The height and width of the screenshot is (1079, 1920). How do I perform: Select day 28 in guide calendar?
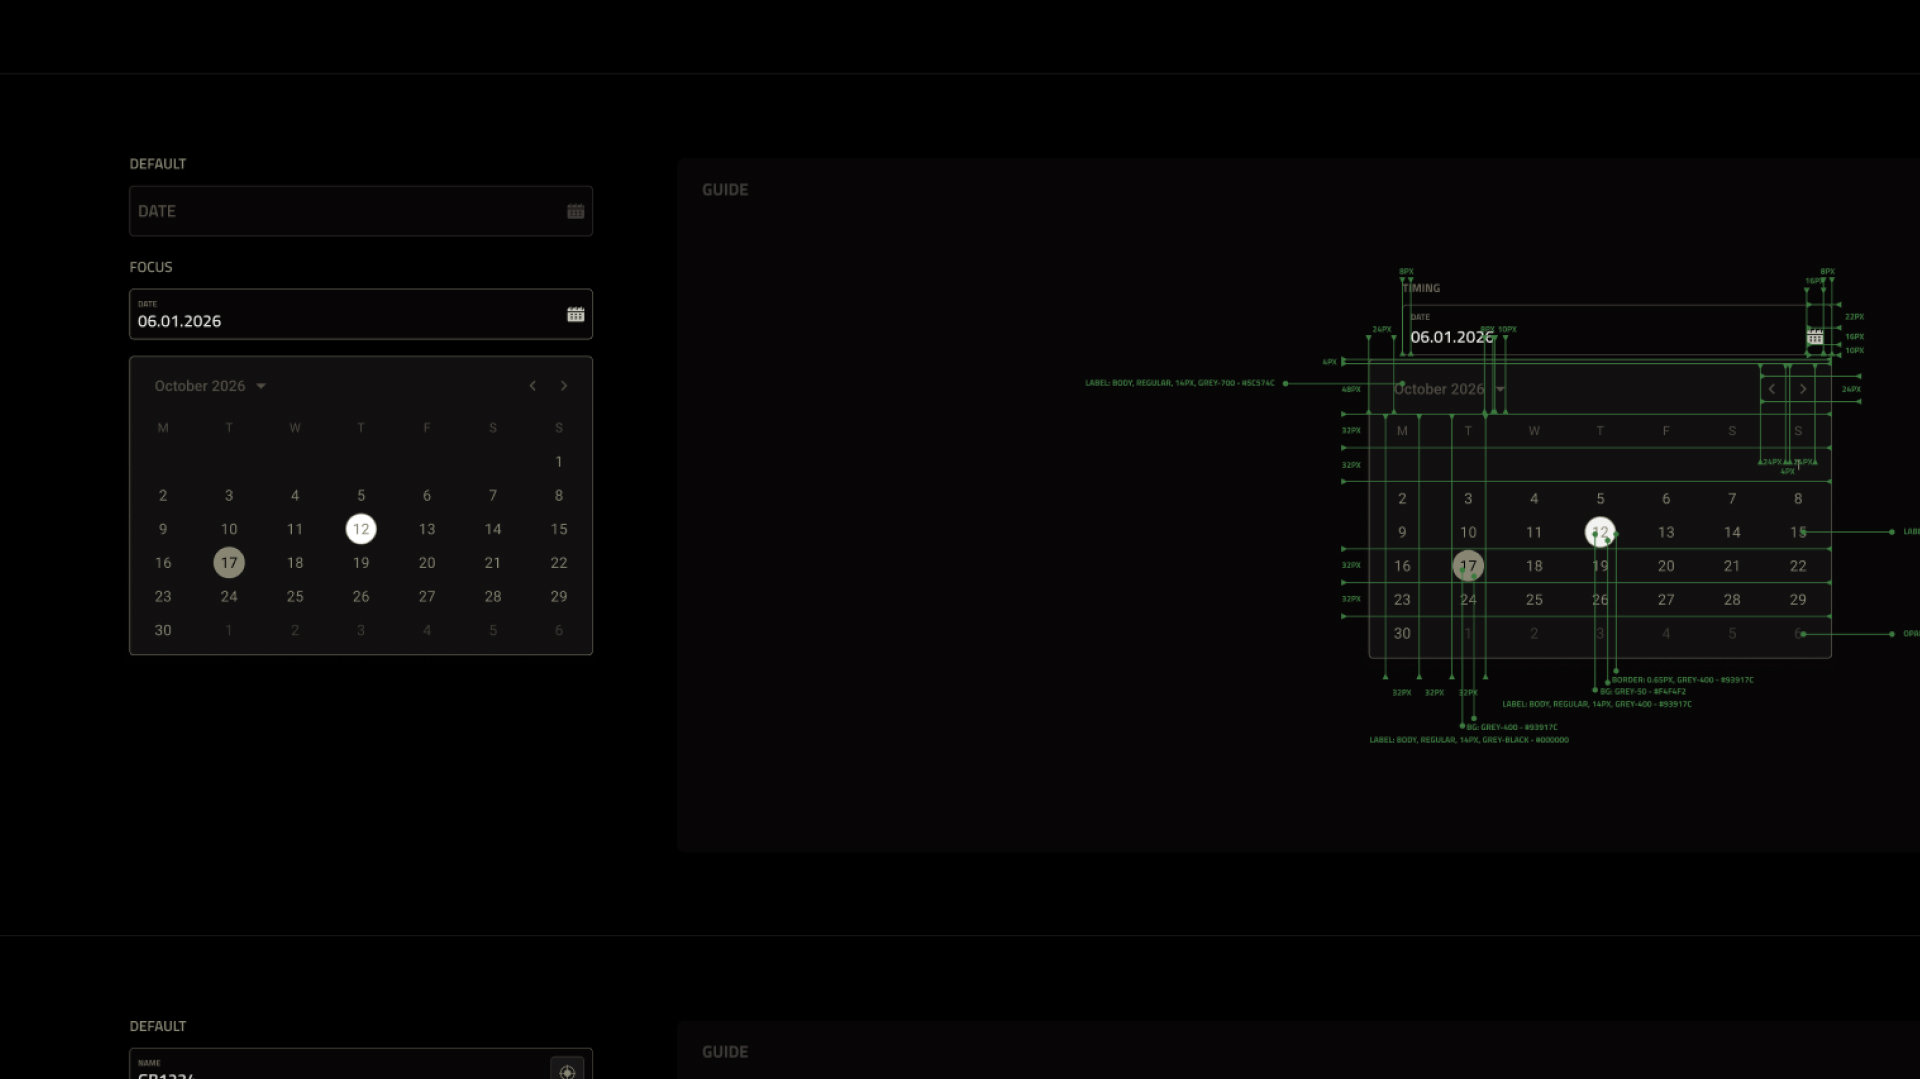tap(1732, 600)
